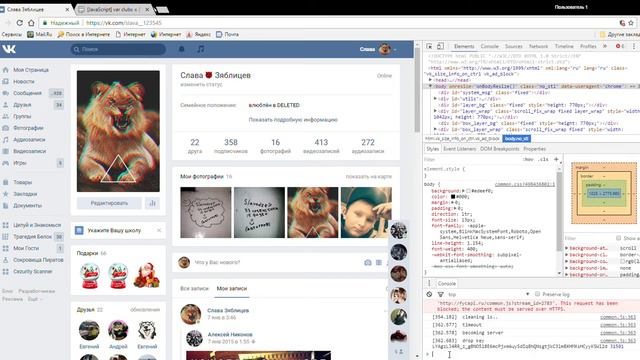Viewport: 640px width, 360px height.
Task: Toggle the background color checkbox swatch
Action: pyautogui.click(x=468, y=191)
